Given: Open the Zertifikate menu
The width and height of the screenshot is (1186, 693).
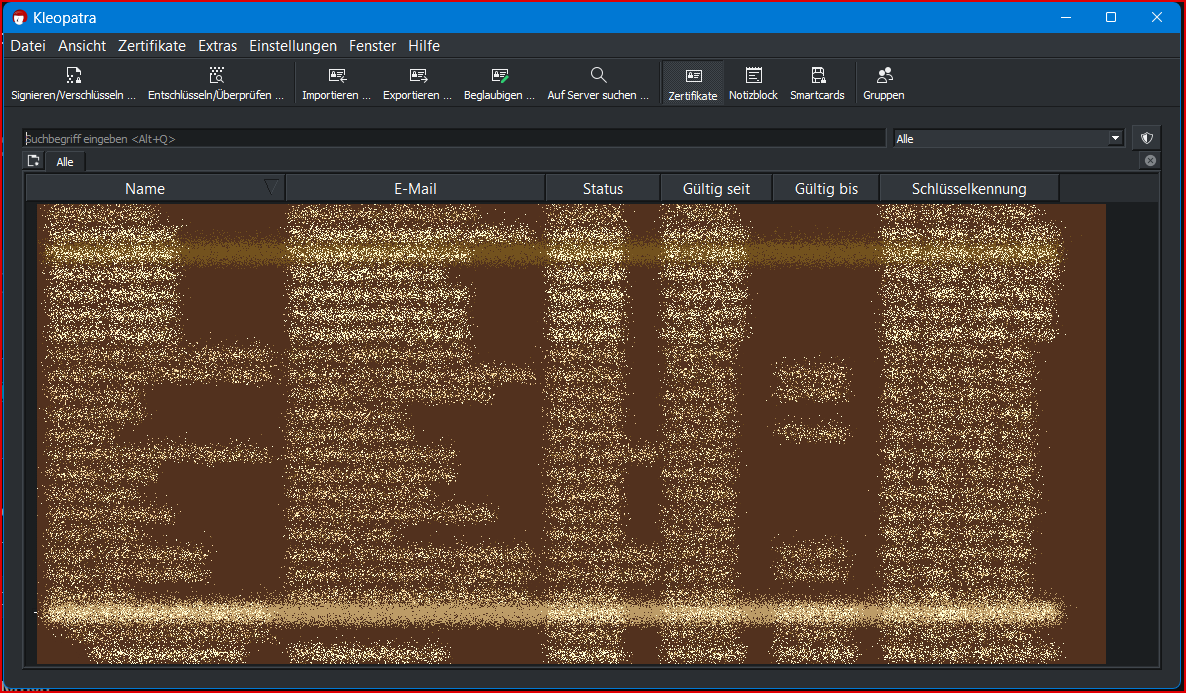Looking at the screenshot, I should [152, 46].
